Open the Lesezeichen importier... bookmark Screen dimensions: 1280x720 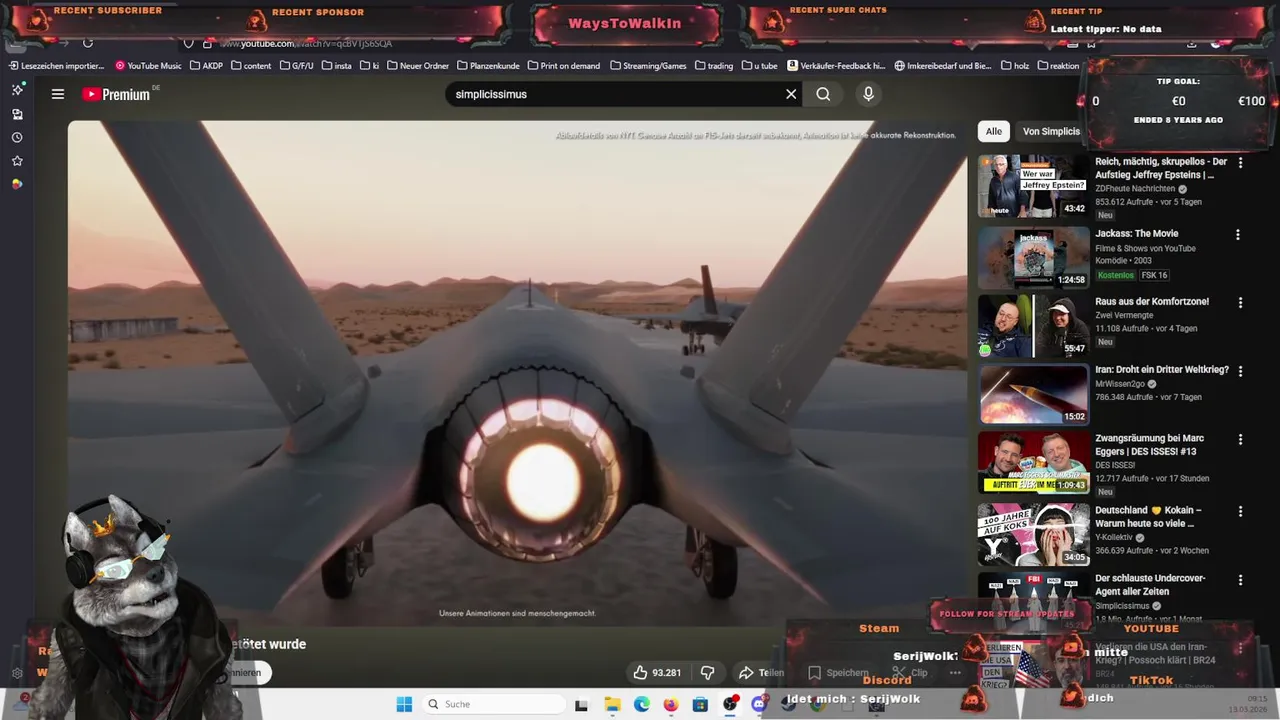pos(57,66)
